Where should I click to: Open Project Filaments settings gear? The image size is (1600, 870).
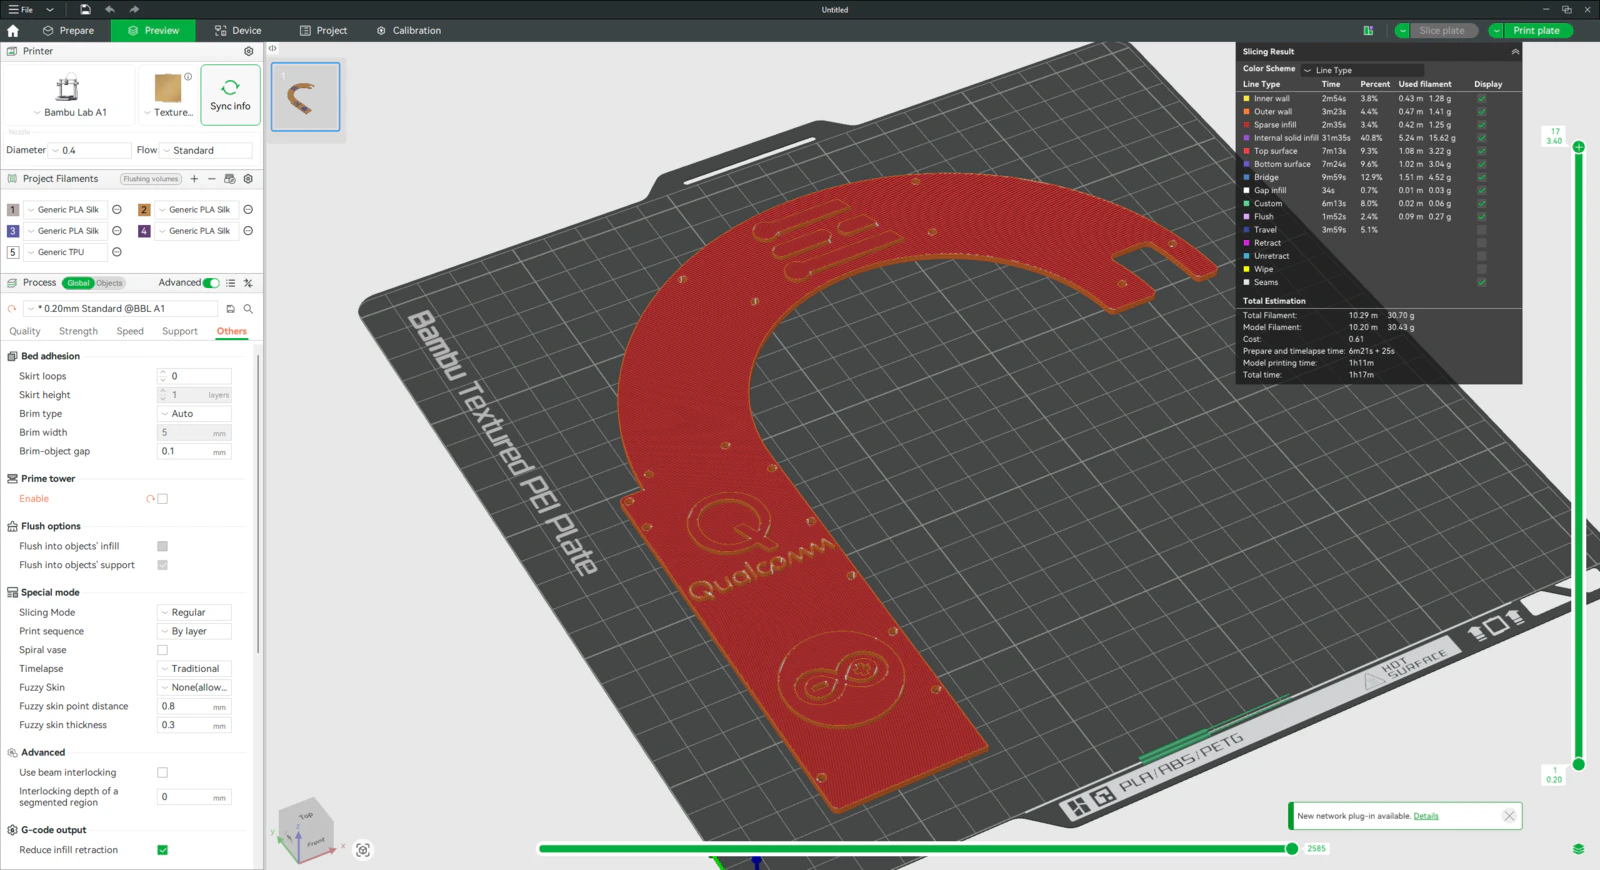click(x=248, y=179)
